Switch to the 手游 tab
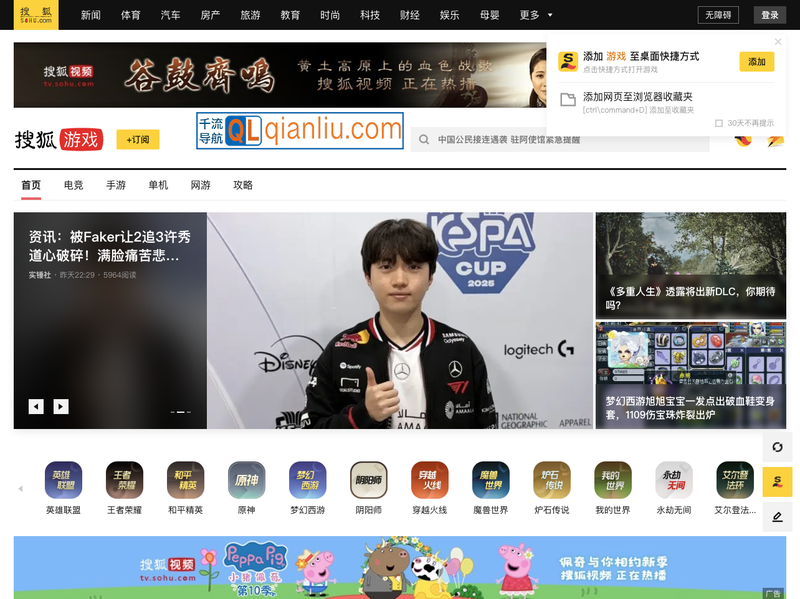 pyautogui.click(x=116, y=185)
